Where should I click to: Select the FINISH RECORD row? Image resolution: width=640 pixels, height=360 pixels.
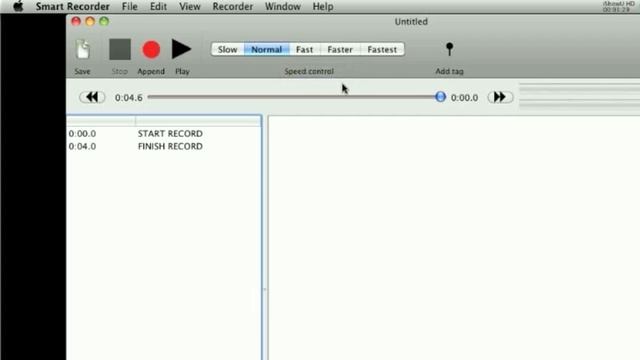coord(164,146)
